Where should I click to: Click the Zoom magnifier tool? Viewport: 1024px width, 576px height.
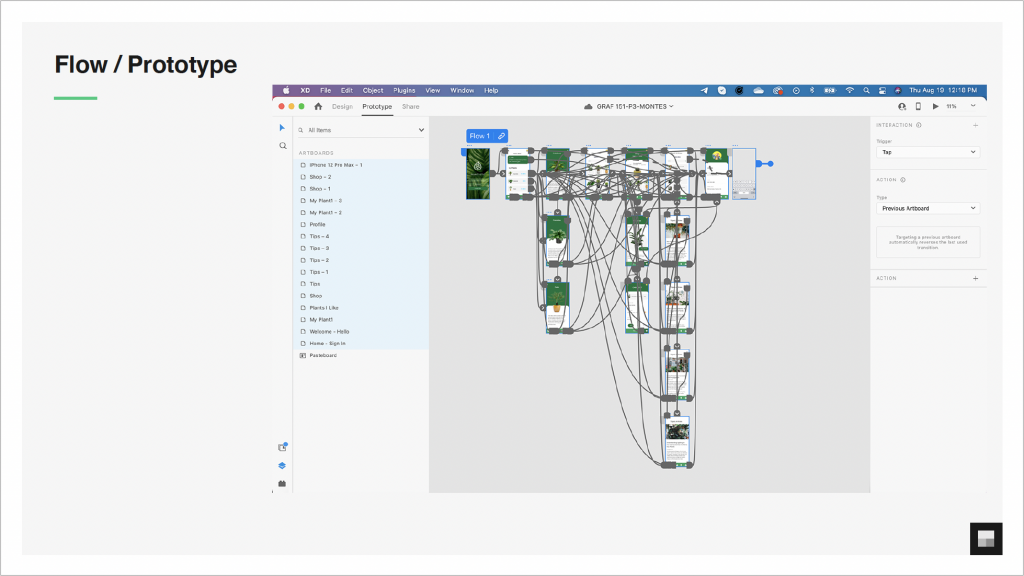282,146
